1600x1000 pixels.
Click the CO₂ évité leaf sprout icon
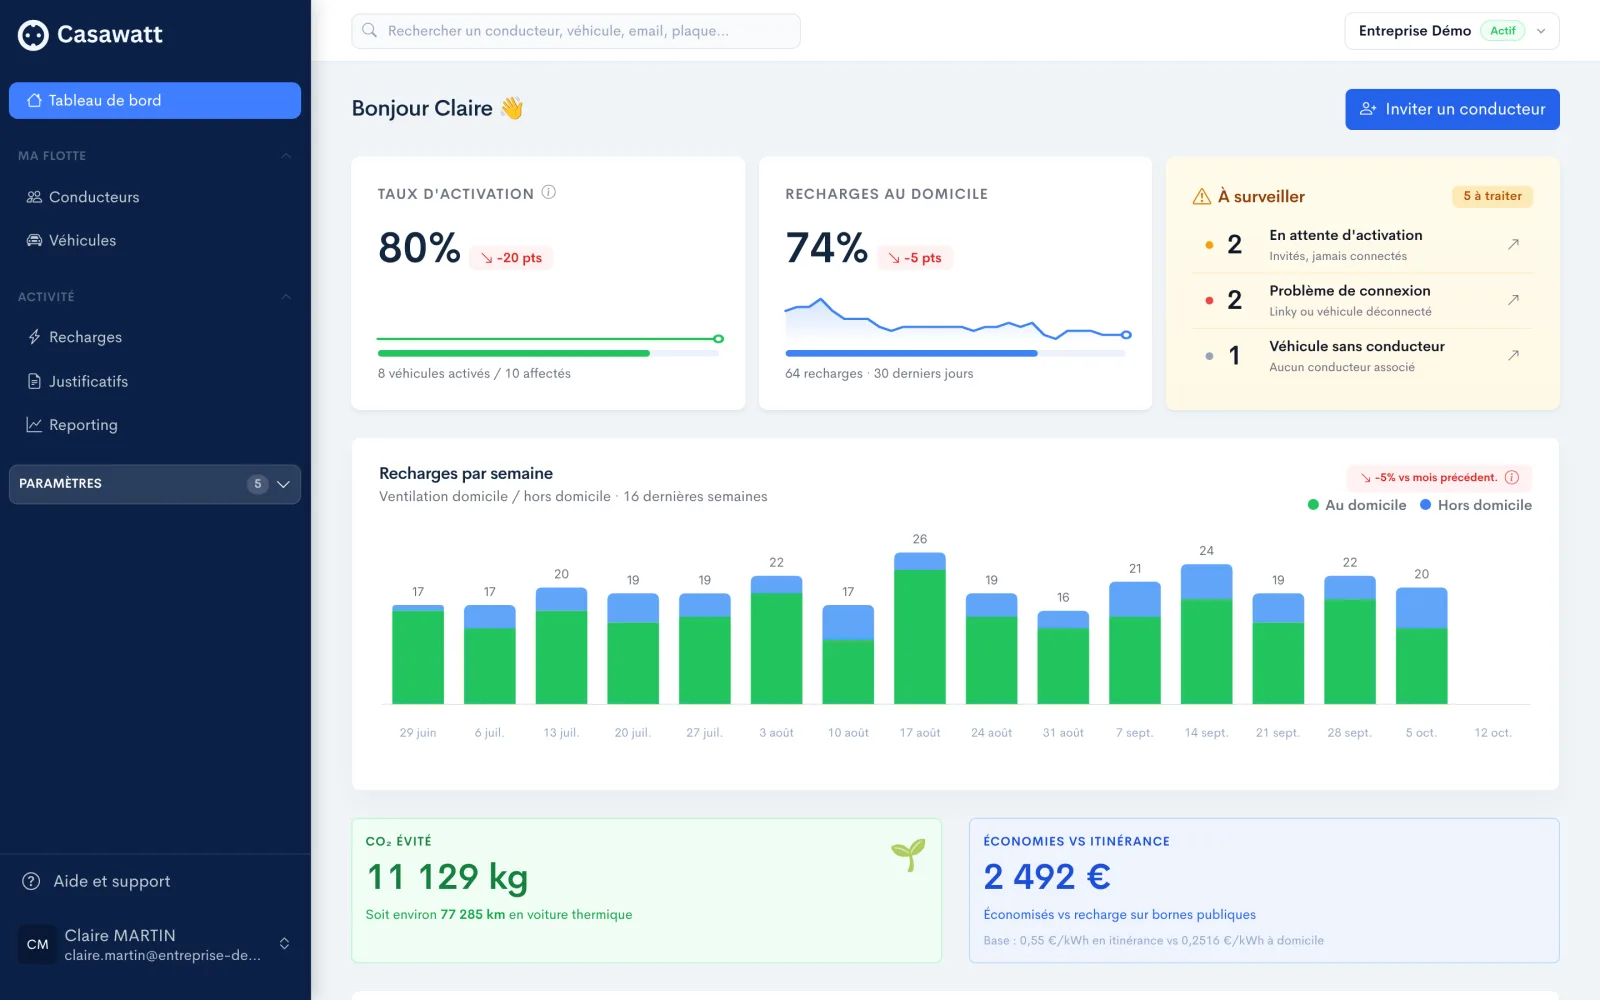pos(908,855)
